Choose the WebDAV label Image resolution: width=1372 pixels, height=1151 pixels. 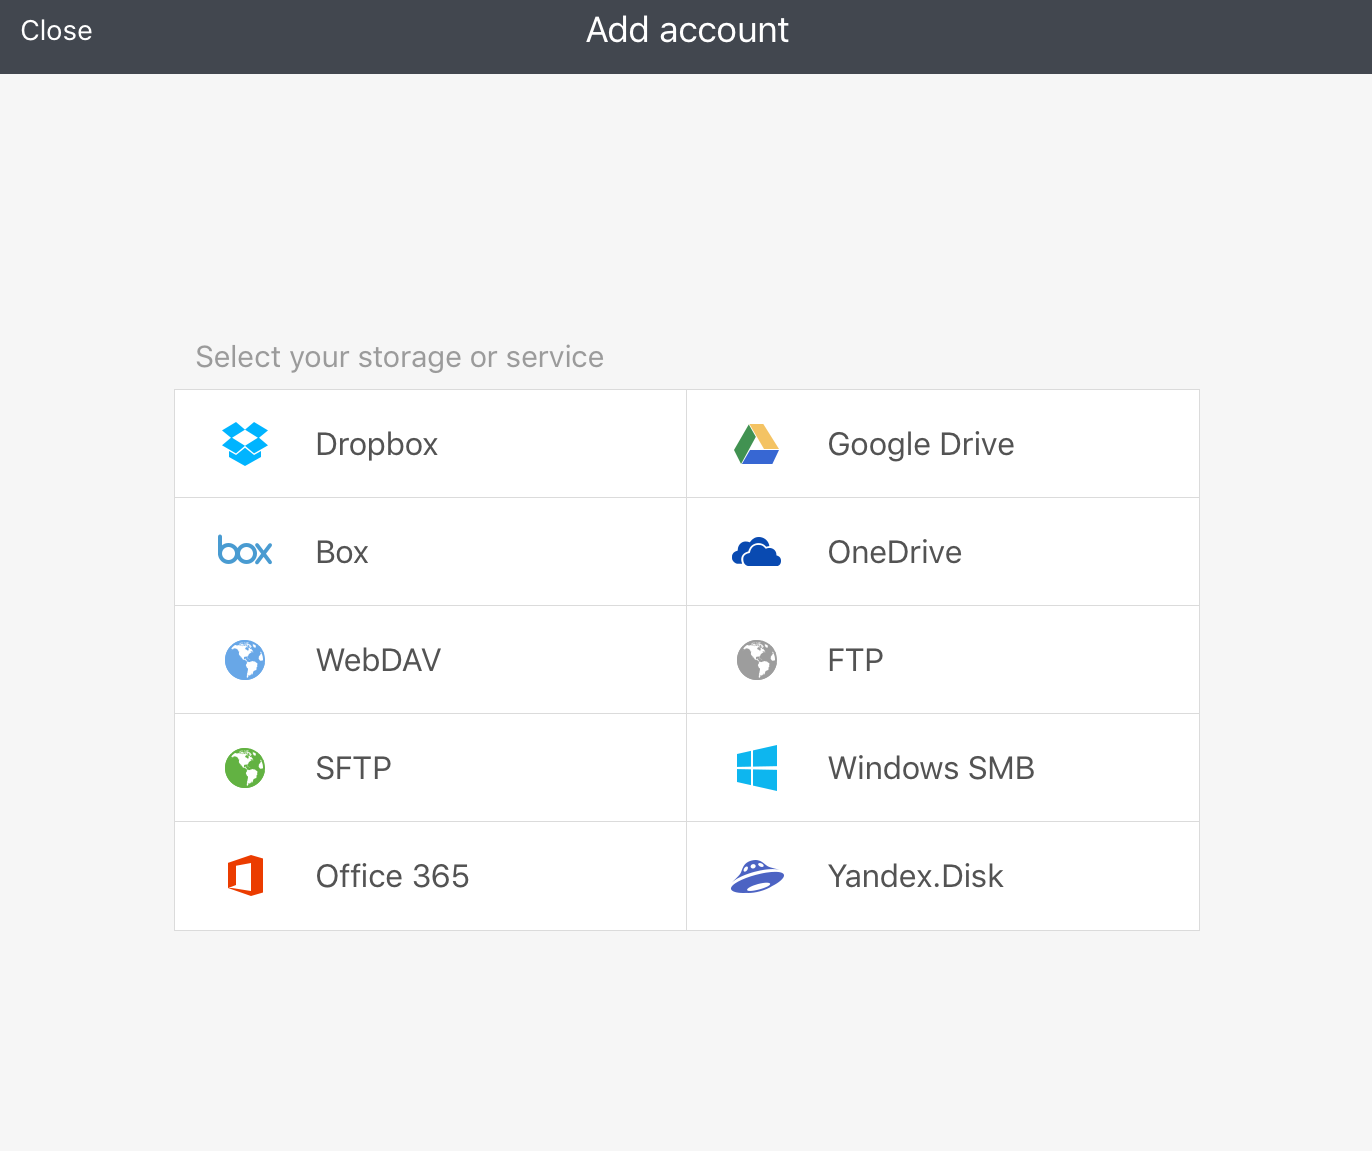pyautogui.click(x=378, y=660)
